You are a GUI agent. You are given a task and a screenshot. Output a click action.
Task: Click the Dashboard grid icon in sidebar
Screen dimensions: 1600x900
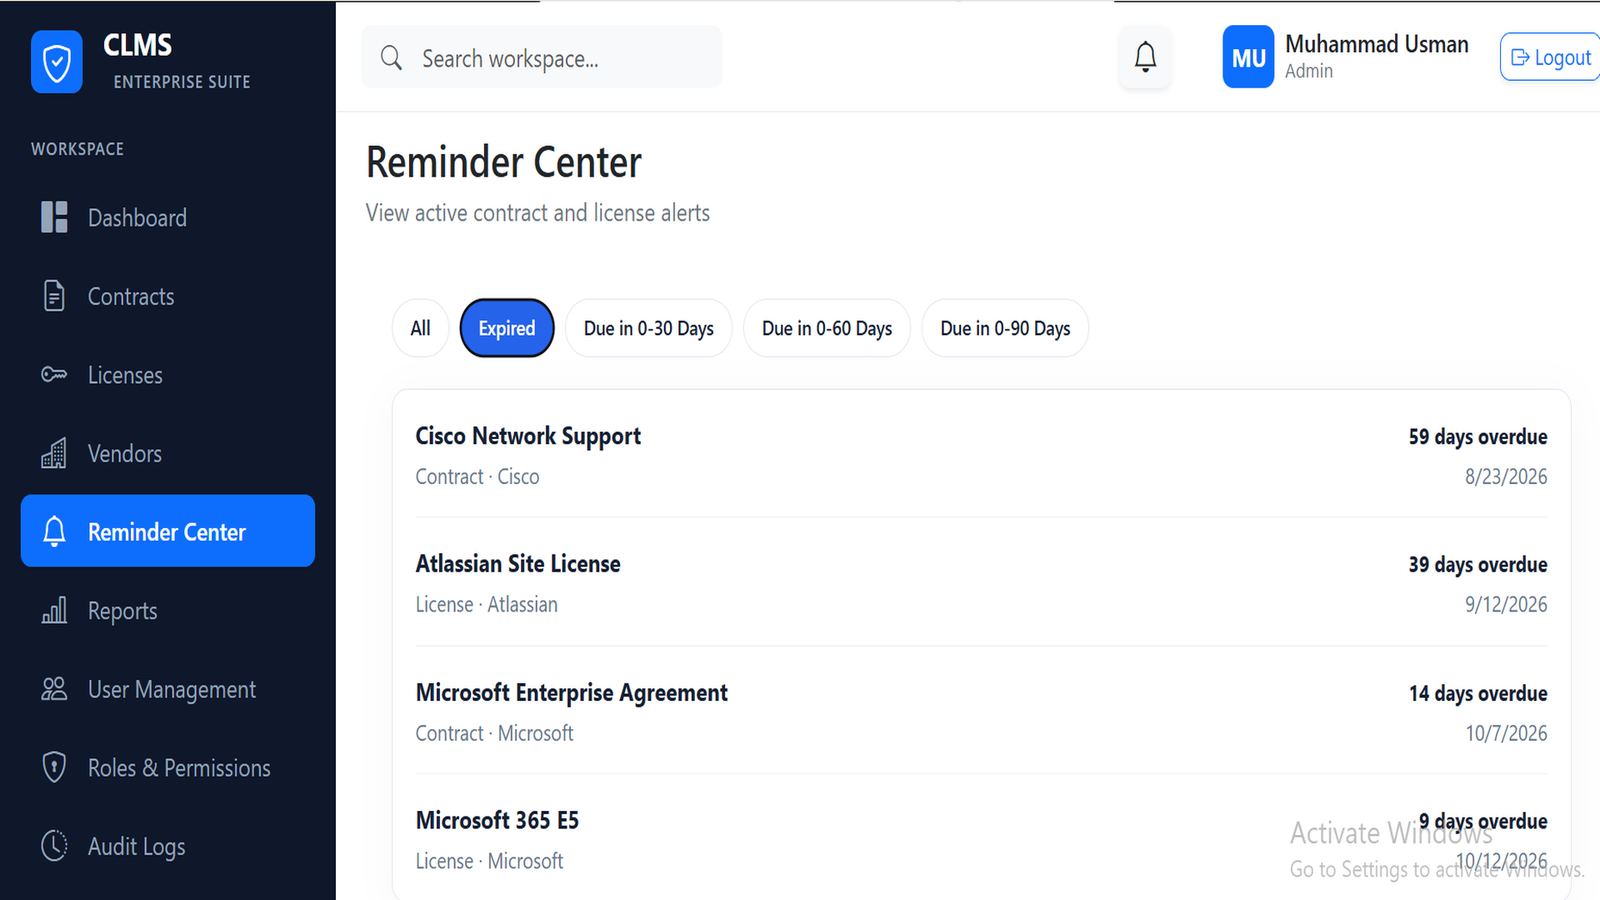point(54,217)
